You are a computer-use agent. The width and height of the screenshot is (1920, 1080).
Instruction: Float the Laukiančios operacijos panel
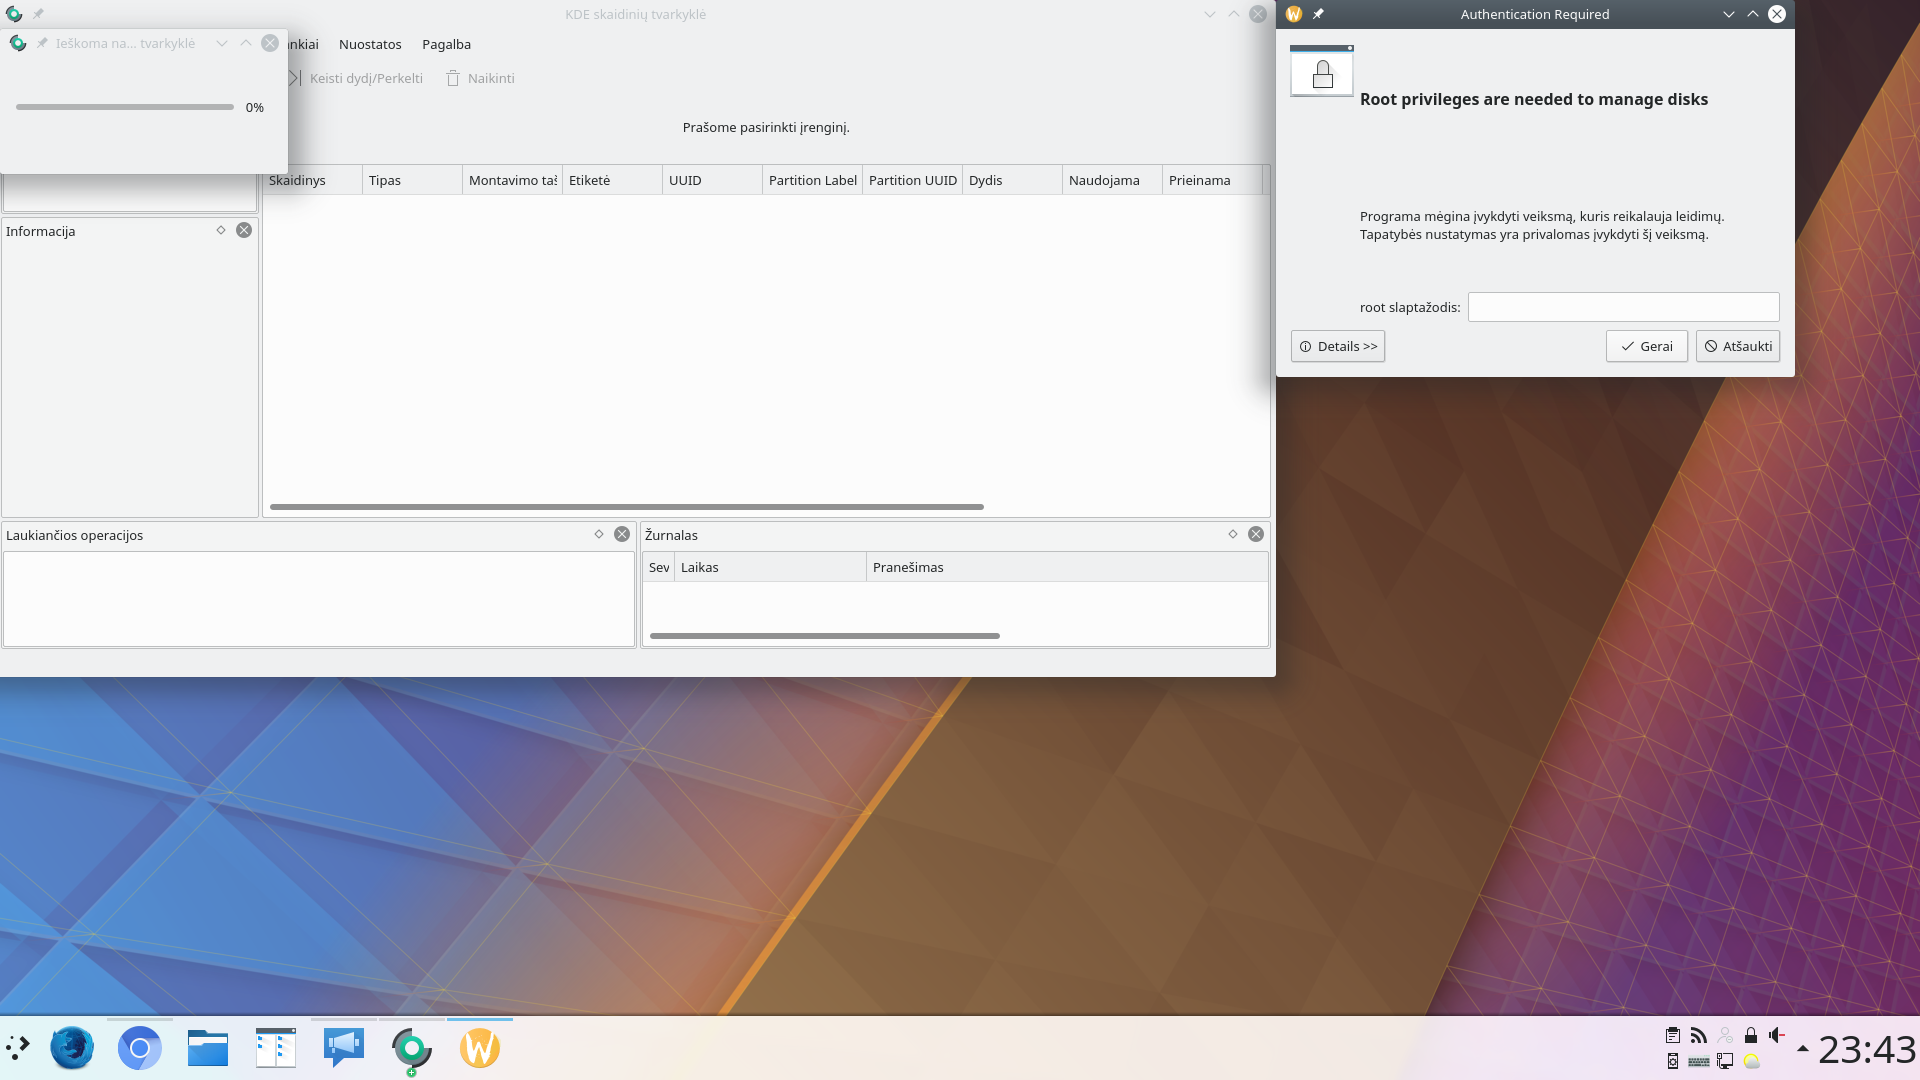[x=599, y=534]
